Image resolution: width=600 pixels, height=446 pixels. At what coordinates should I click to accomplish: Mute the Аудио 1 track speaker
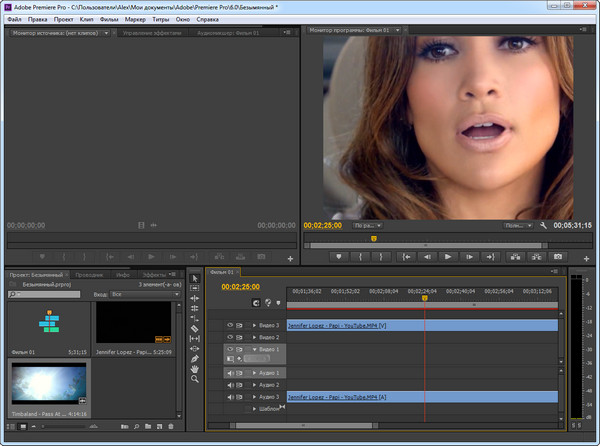coord(230,373)
